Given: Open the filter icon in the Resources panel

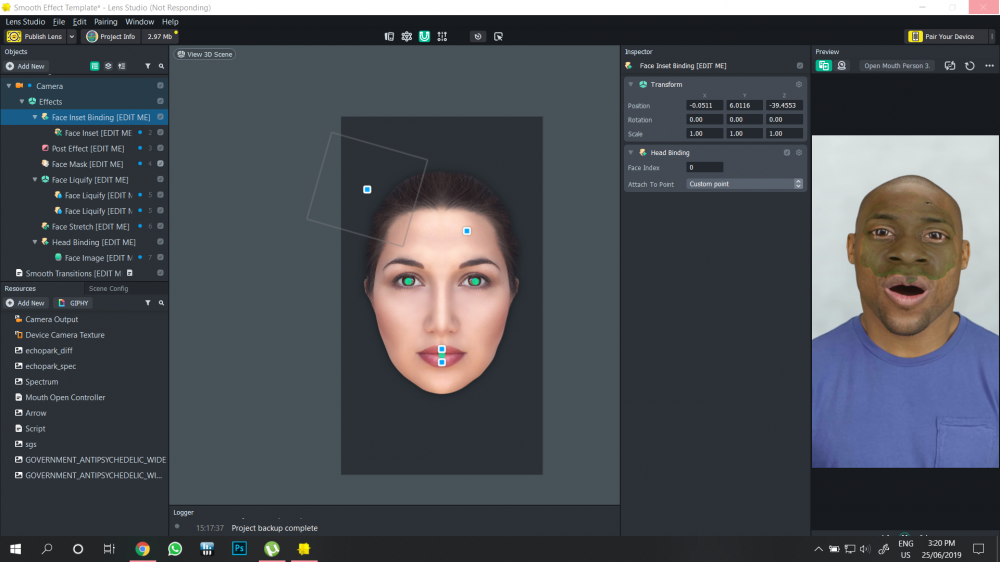Looking at the screenshot, I should (x=148, y=303).
